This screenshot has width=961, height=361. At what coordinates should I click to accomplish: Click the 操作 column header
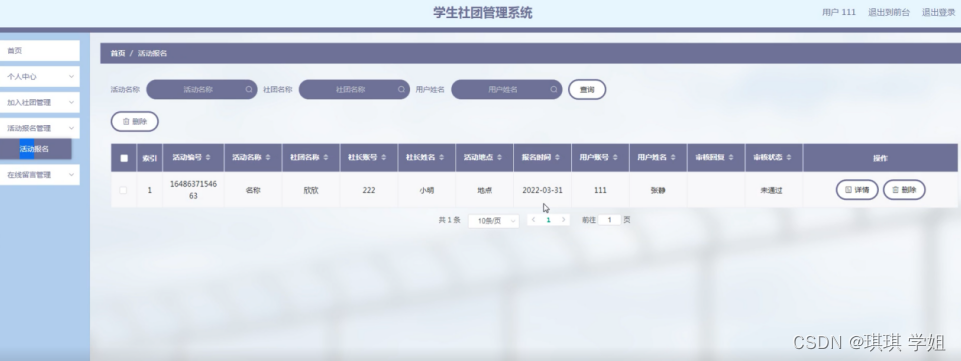tap(880, 158)
